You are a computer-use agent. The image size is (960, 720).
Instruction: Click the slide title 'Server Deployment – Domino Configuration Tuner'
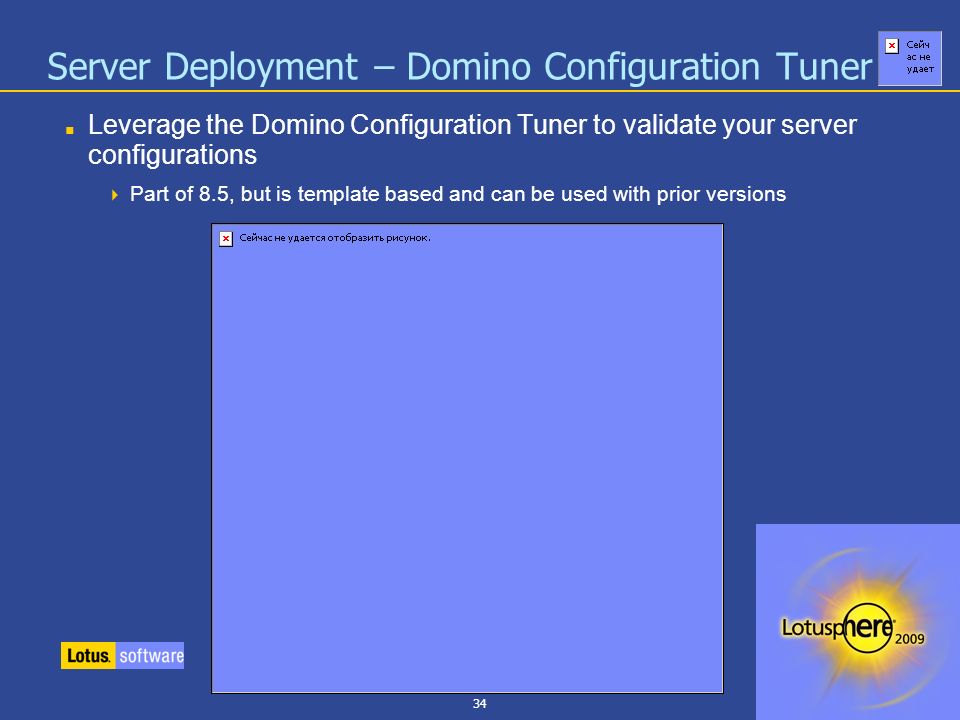tap(459, 66)
